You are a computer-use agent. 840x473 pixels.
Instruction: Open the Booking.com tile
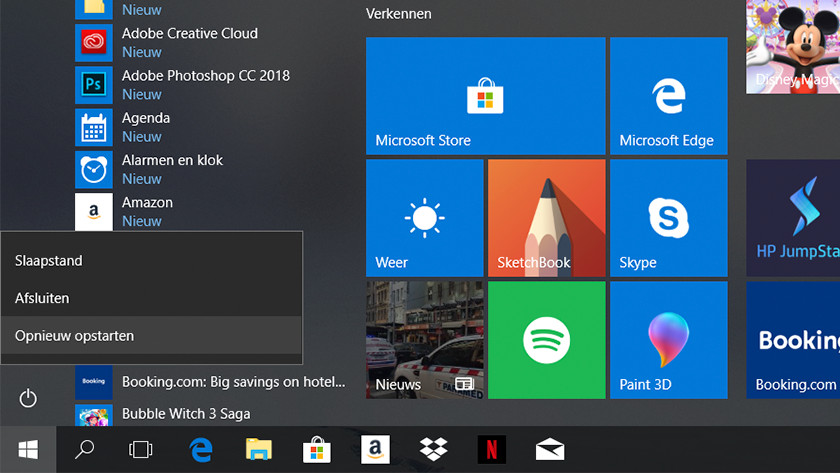point(793,340)
